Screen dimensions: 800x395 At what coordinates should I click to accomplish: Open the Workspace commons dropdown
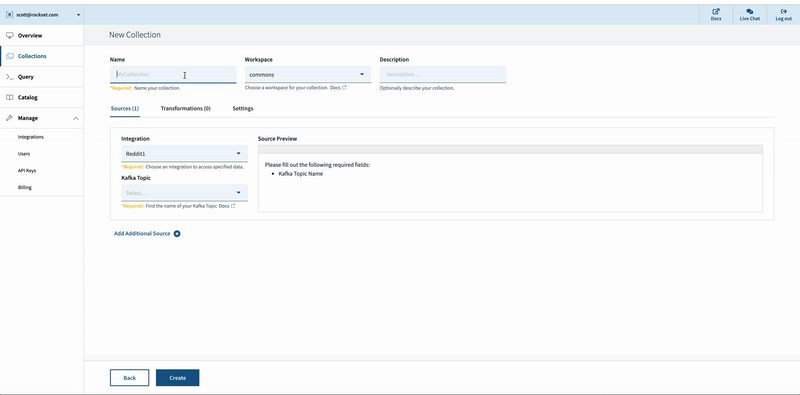tap(308, 75)
